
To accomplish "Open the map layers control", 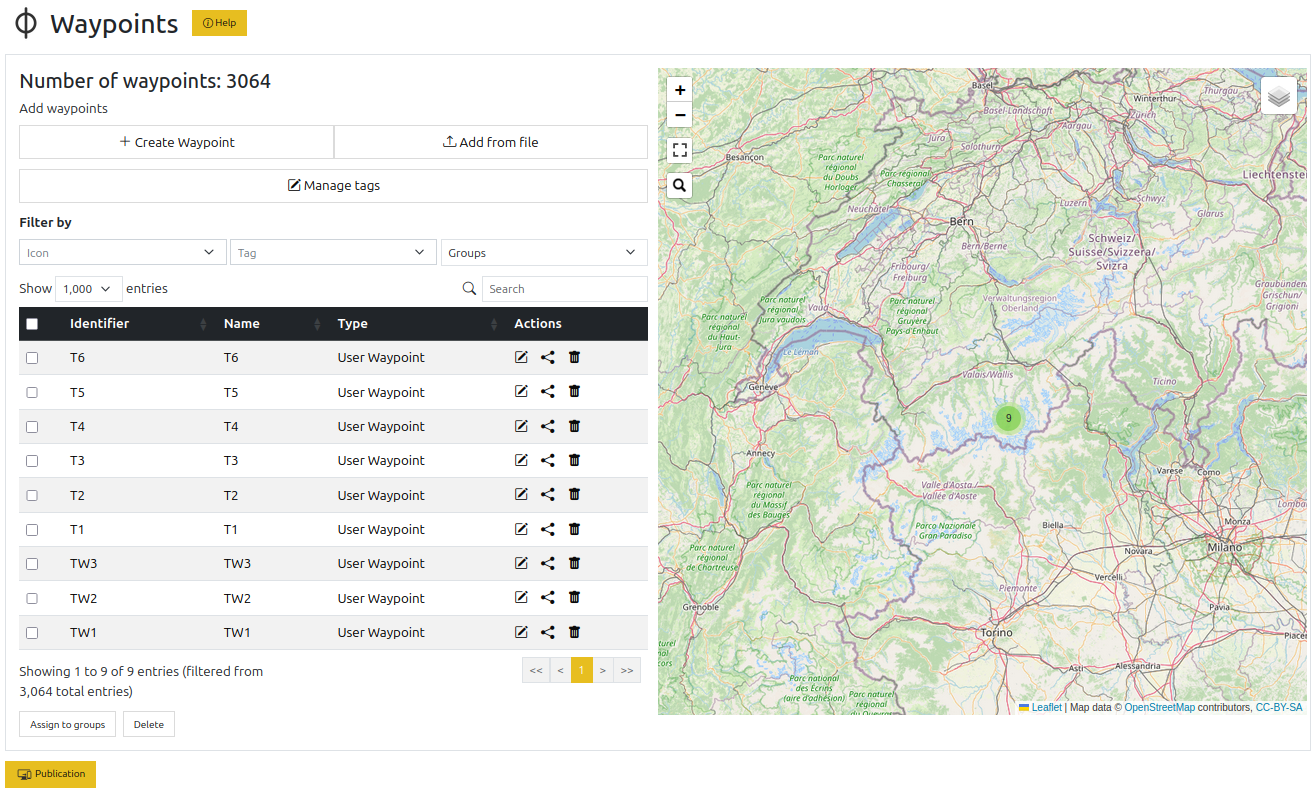I will coord(1279,96).
